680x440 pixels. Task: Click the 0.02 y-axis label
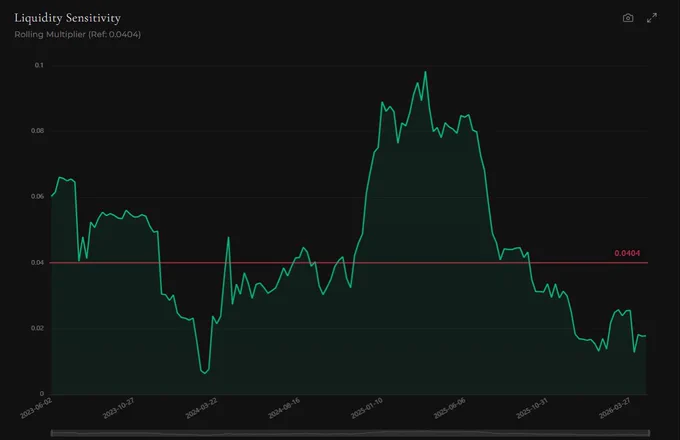pyautogui.click(x=37, y=328)
